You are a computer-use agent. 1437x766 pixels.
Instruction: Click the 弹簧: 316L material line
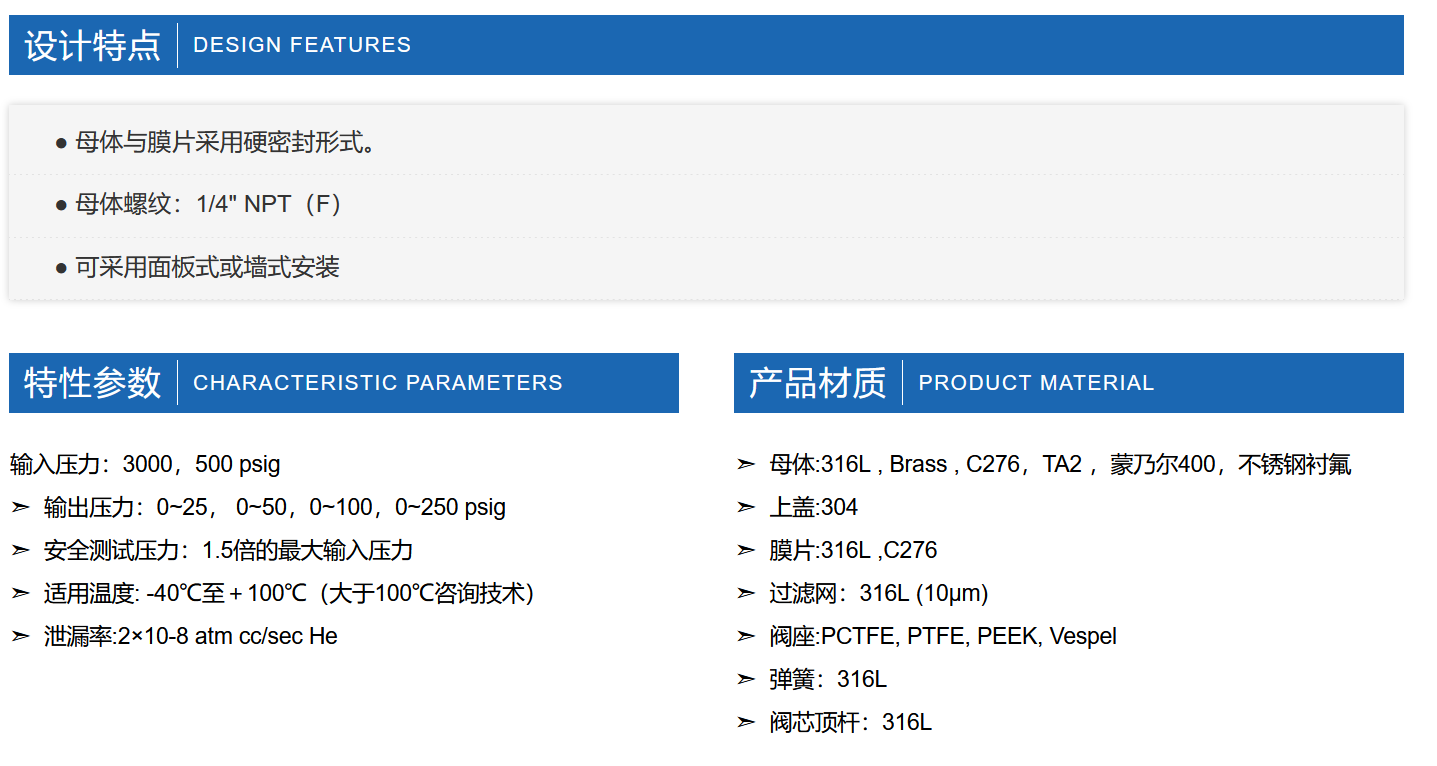tap(828, 679)
